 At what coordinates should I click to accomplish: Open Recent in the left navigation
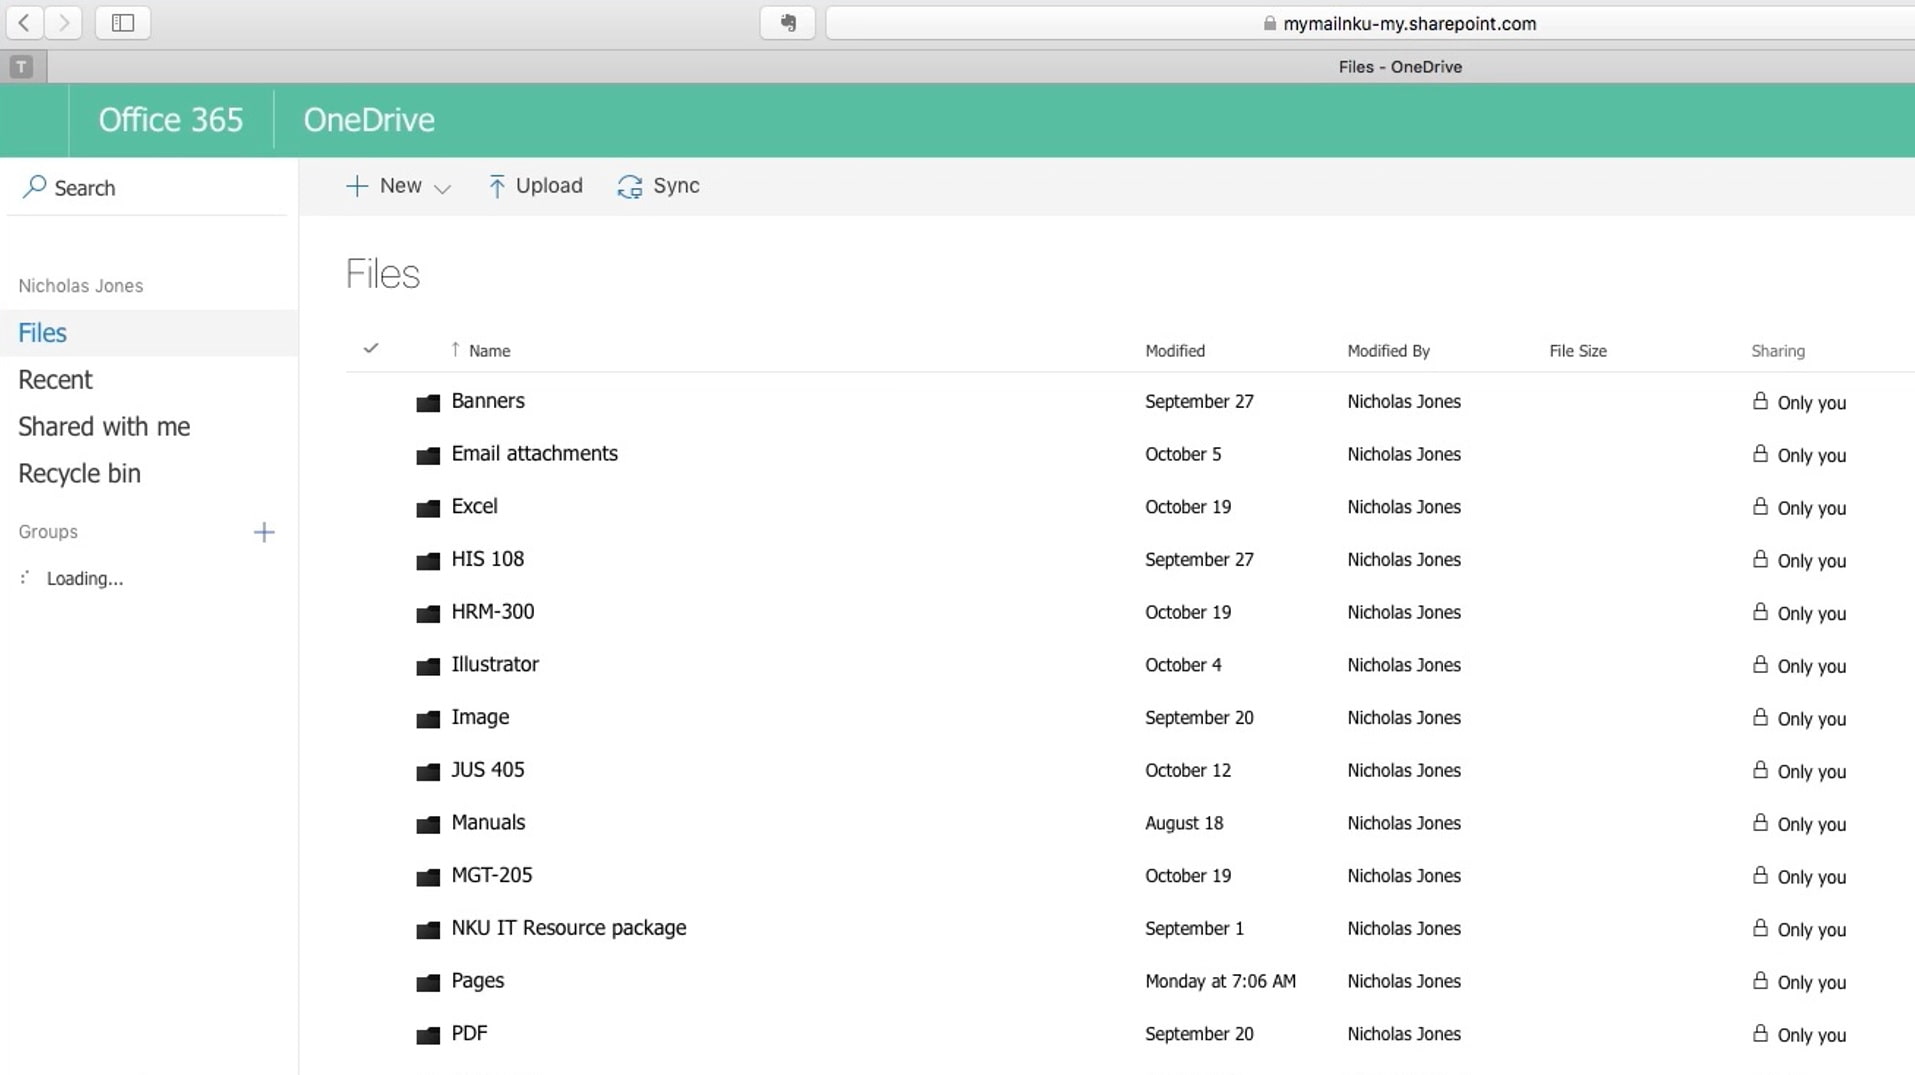[x=55, y=379]
